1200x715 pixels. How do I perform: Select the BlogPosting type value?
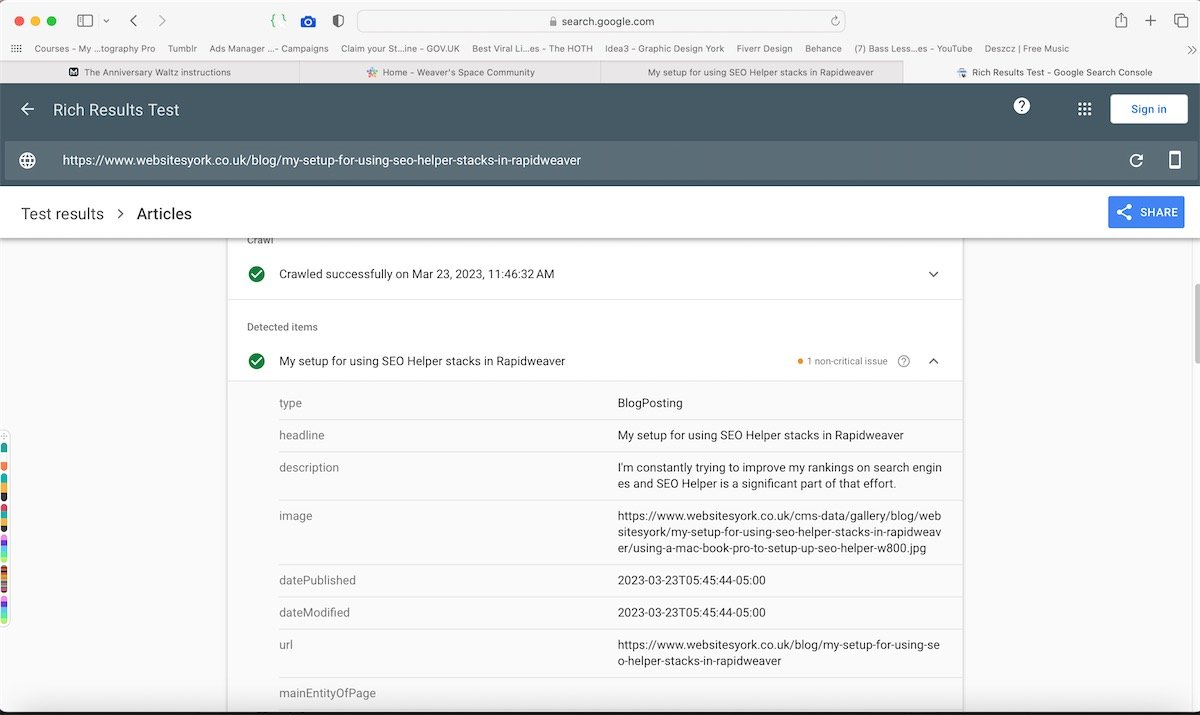650,403
